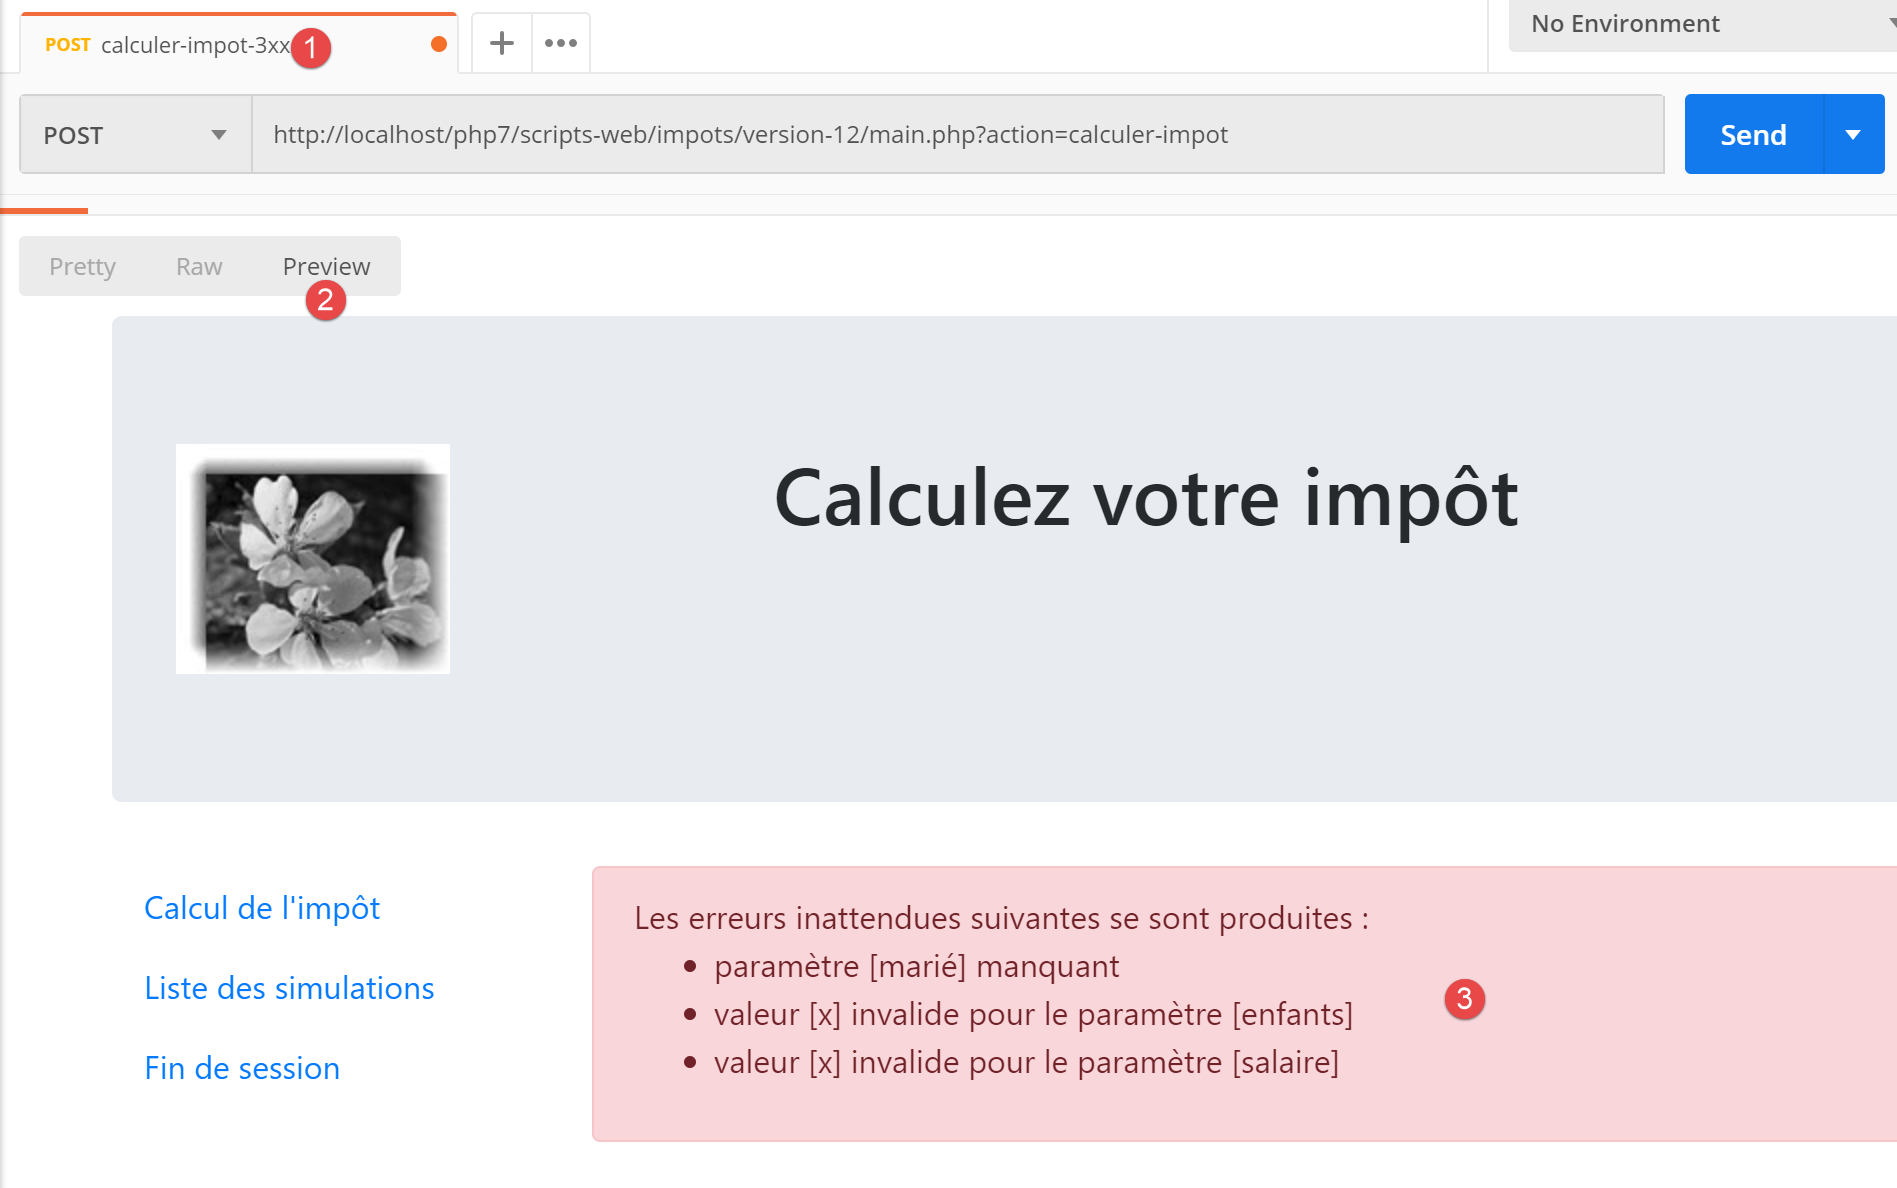Click inside the request URL field

click(950, 135)
